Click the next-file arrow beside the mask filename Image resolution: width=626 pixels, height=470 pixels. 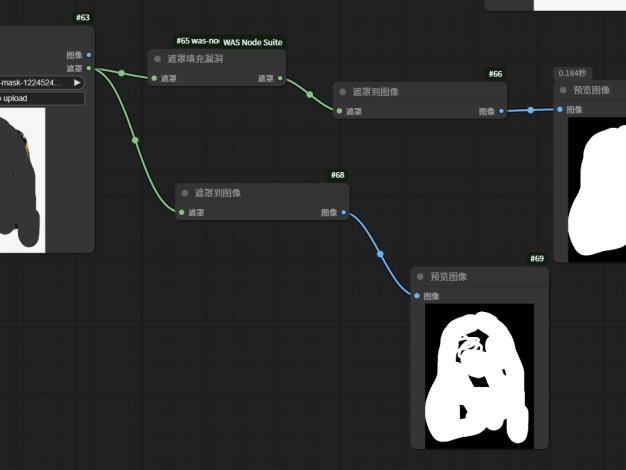(77, 83)
